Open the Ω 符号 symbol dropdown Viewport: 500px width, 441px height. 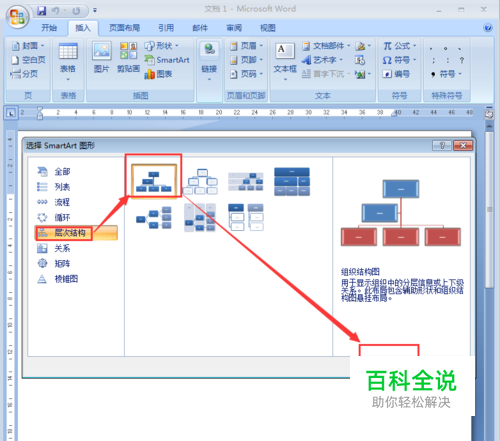pyautogui.click(x=400, y=60)
